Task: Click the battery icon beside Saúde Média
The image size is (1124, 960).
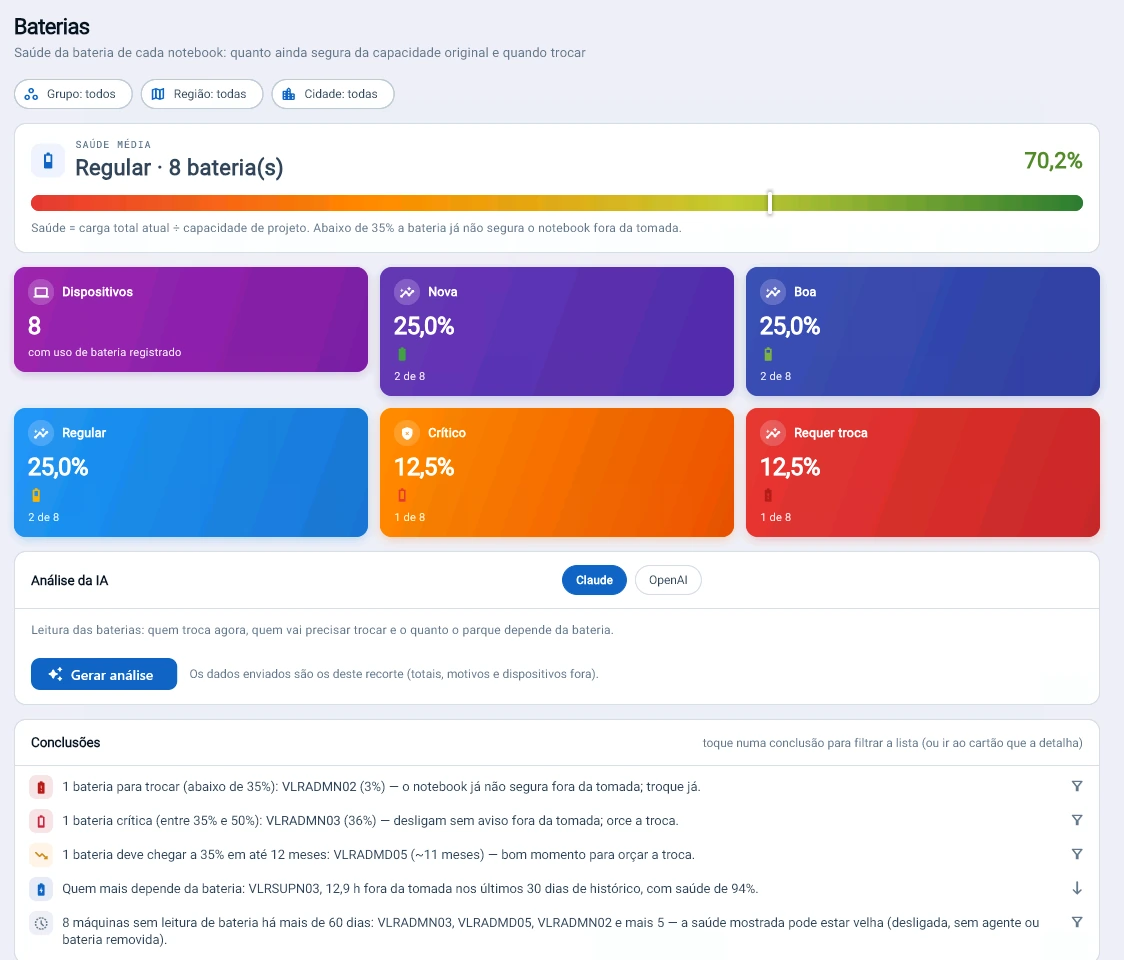Action: [48, 160]
